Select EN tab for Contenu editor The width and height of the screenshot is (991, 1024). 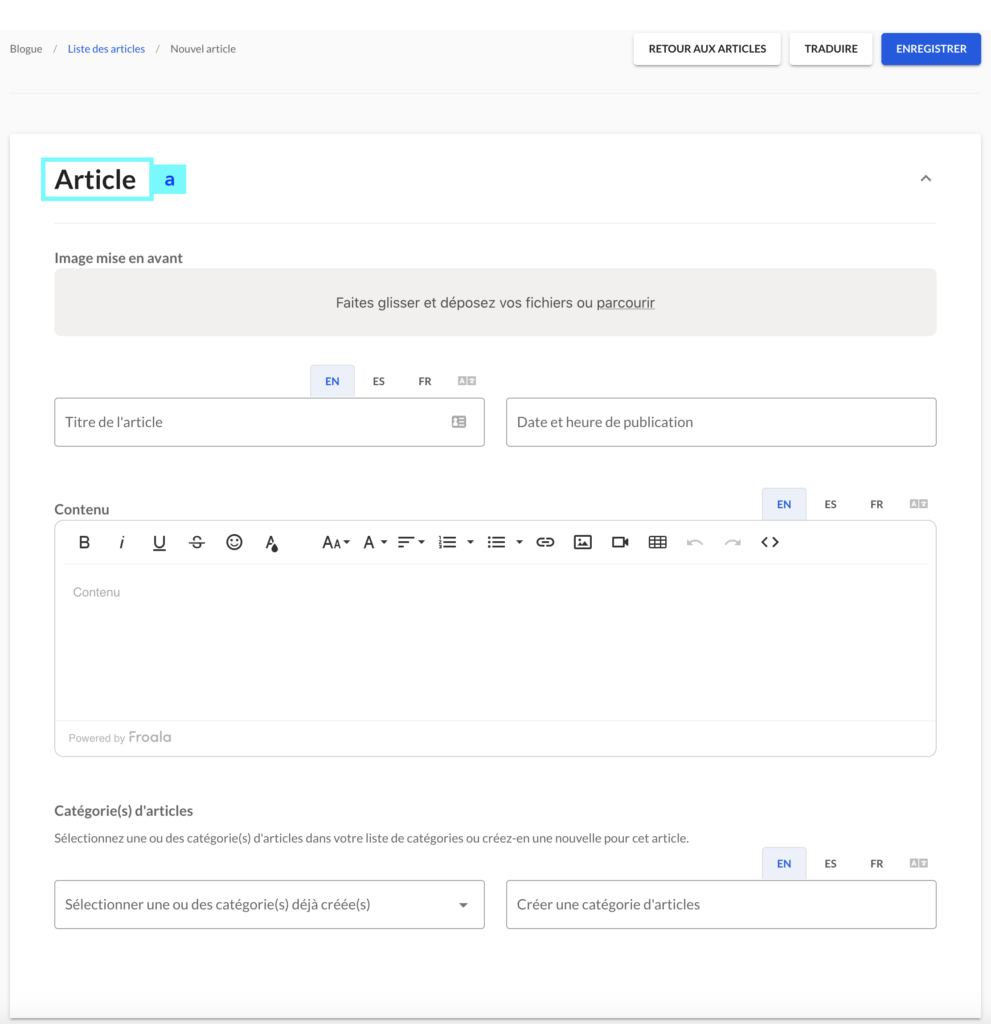click(784, 504)
